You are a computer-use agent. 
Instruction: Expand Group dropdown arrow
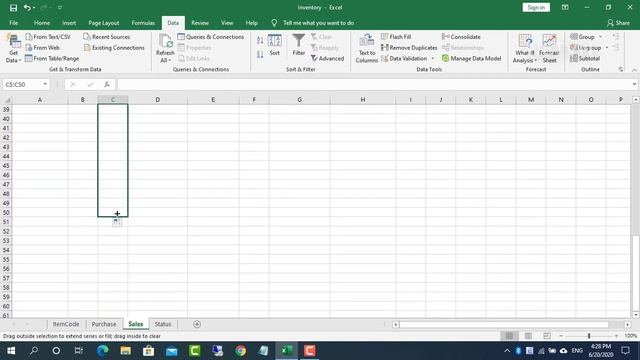600,37
